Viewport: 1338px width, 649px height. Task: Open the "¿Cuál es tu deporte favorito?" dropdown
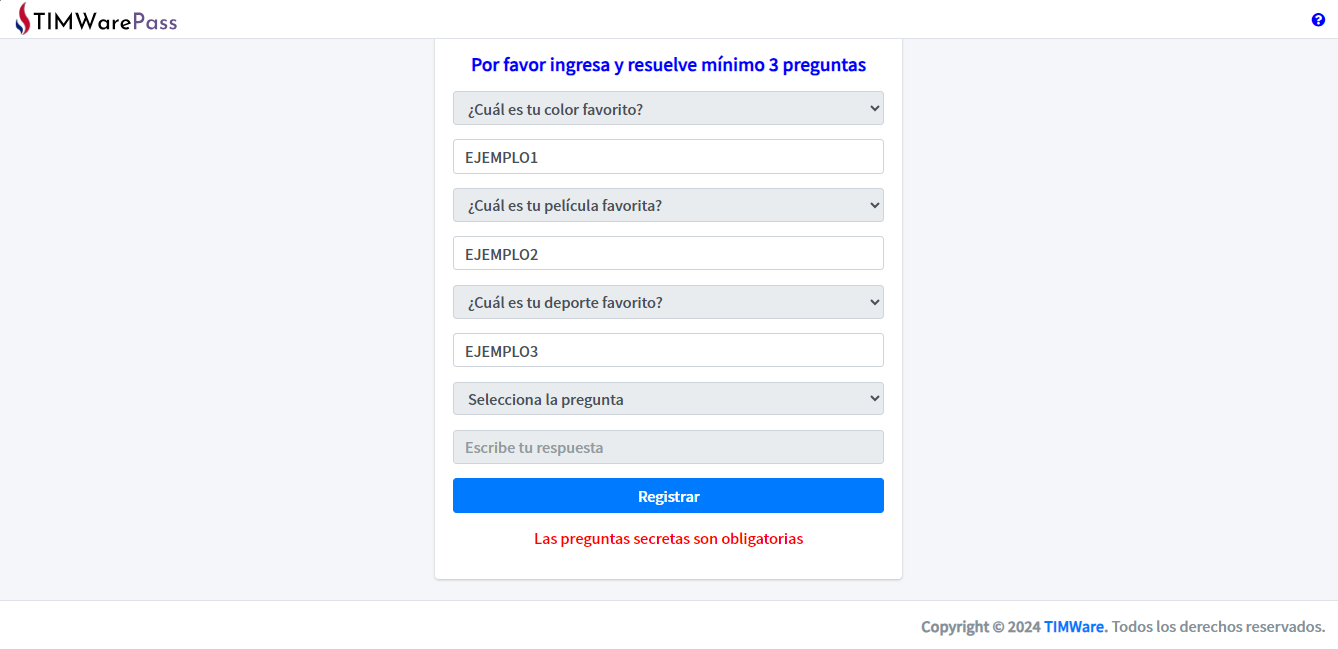pyautogui.click(x=668, y=301)
